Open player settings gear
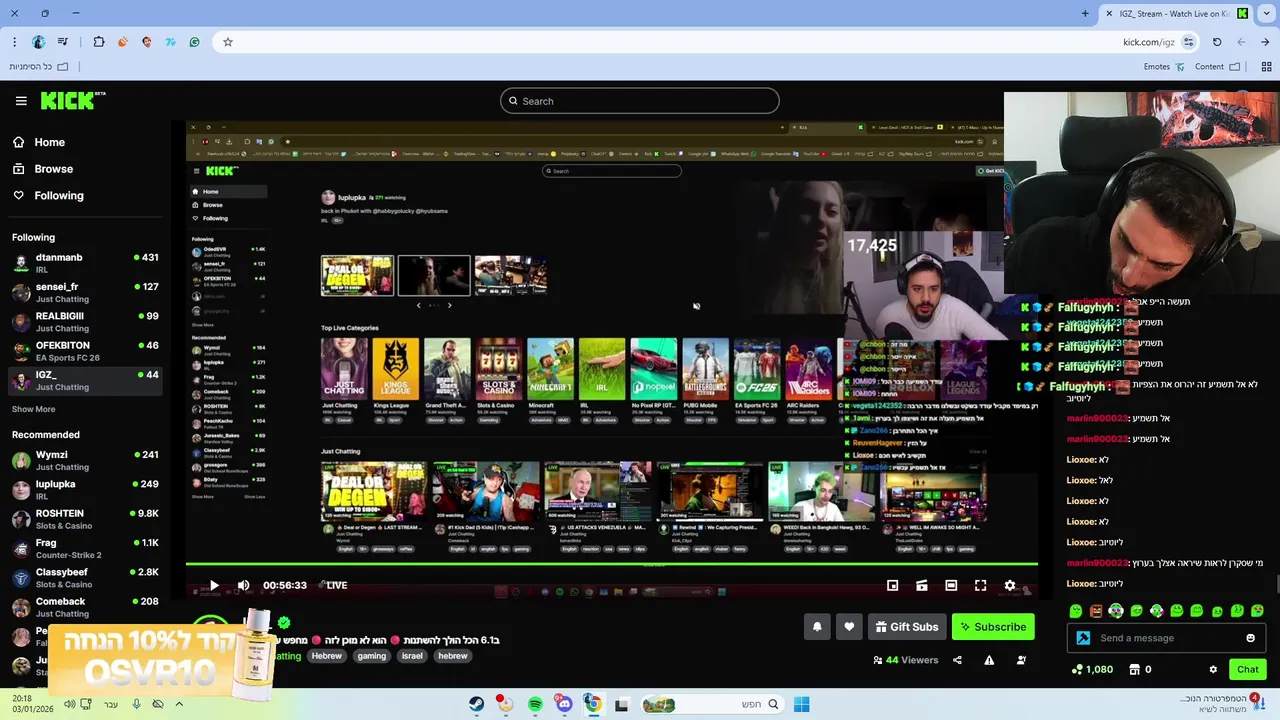Viewport: 1280px width, 720px height. [x=1010, y=585]
